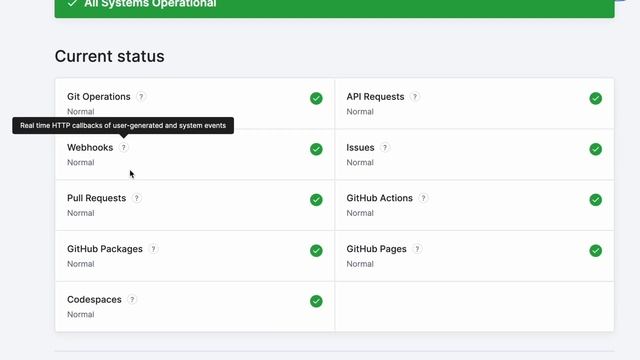This screenshot has width=640, height=360.
Task: Click the Git Operations component name
Action: click(99, 97)
